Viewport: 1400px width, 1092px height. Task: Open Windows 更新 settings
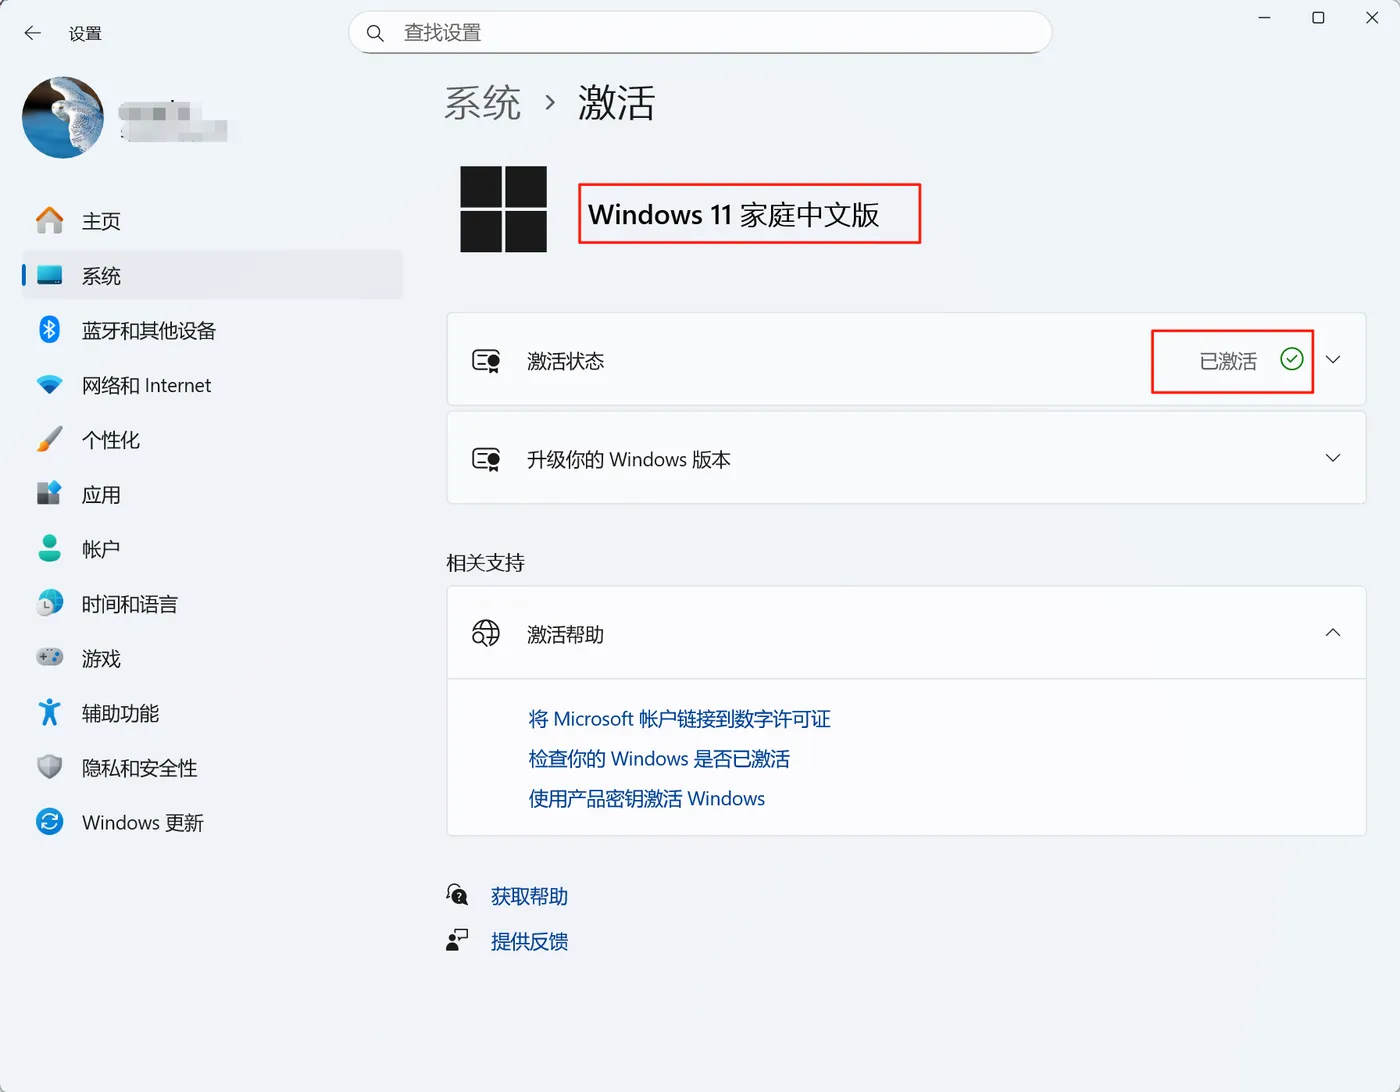(212, 822)
